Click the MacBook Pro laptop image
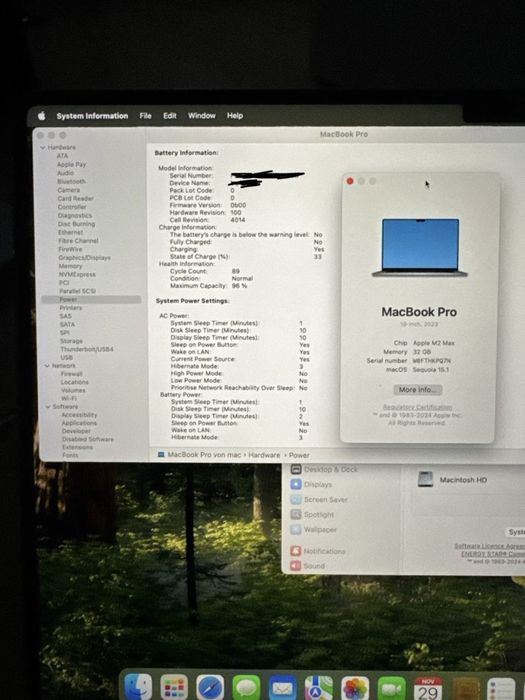525x700 pixels. click(x=420, y=247)
